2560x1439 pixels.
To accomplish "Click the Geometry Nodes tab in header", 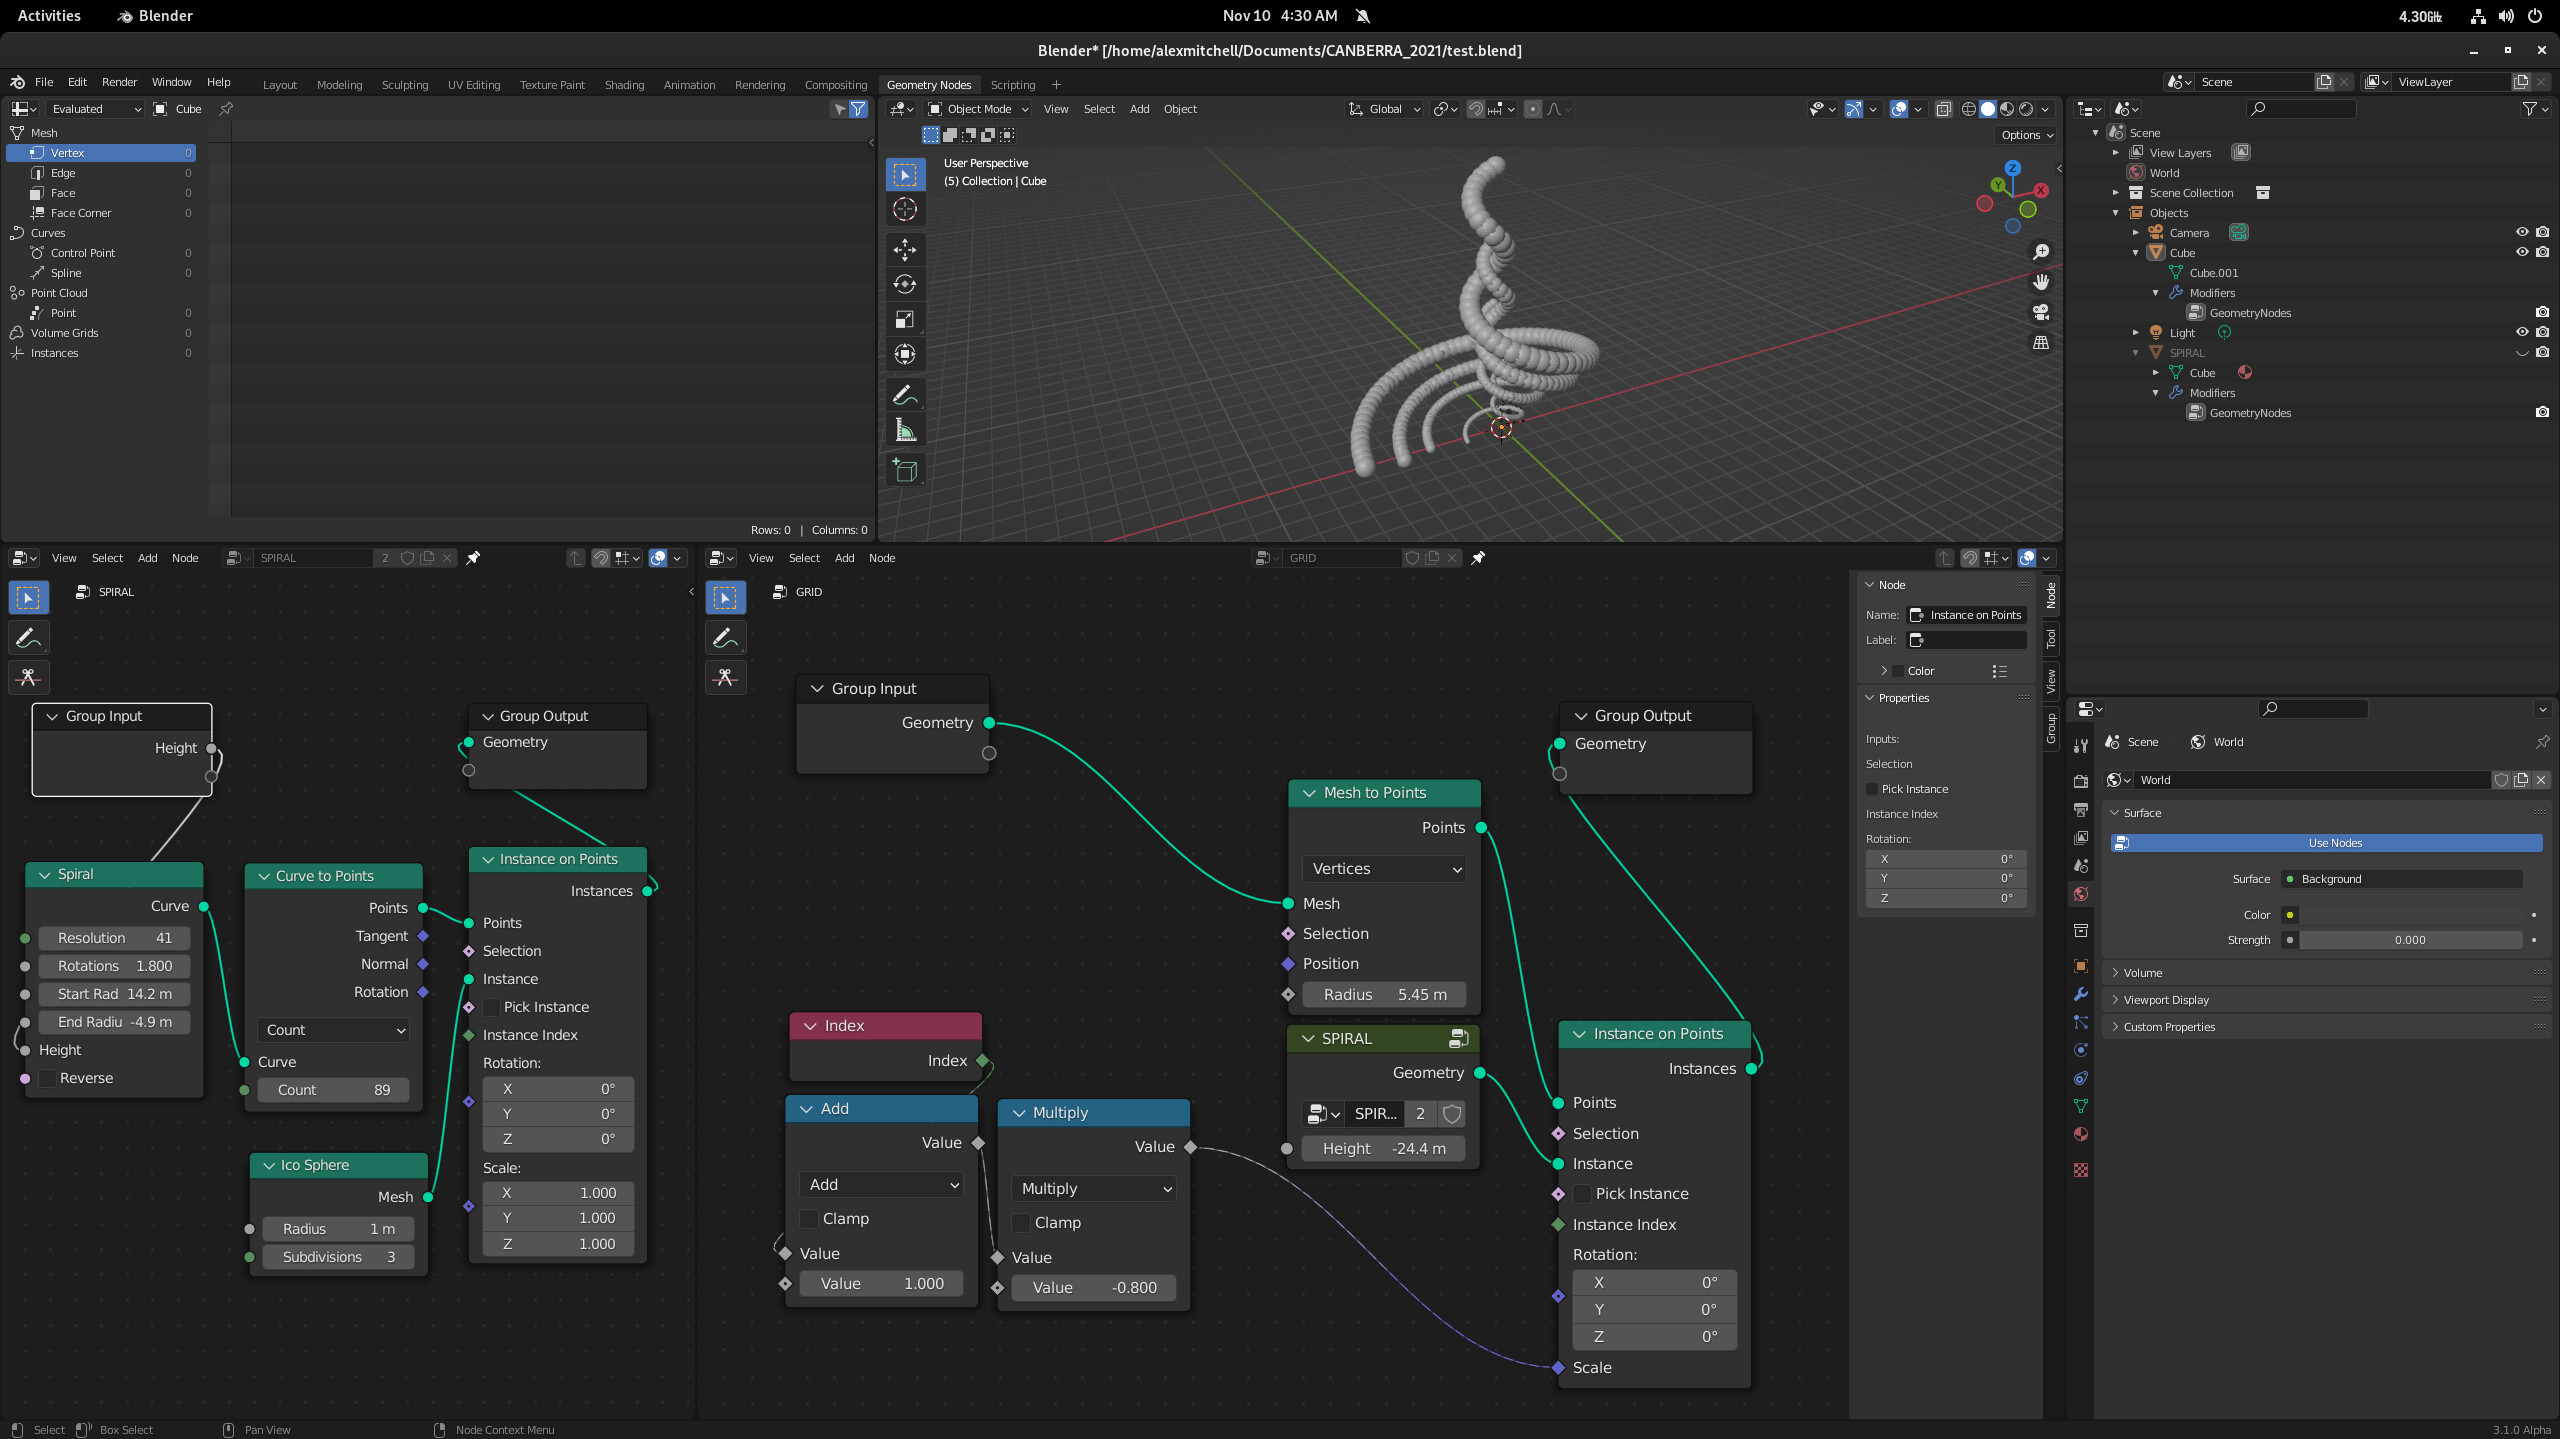I will pos(927,83).
